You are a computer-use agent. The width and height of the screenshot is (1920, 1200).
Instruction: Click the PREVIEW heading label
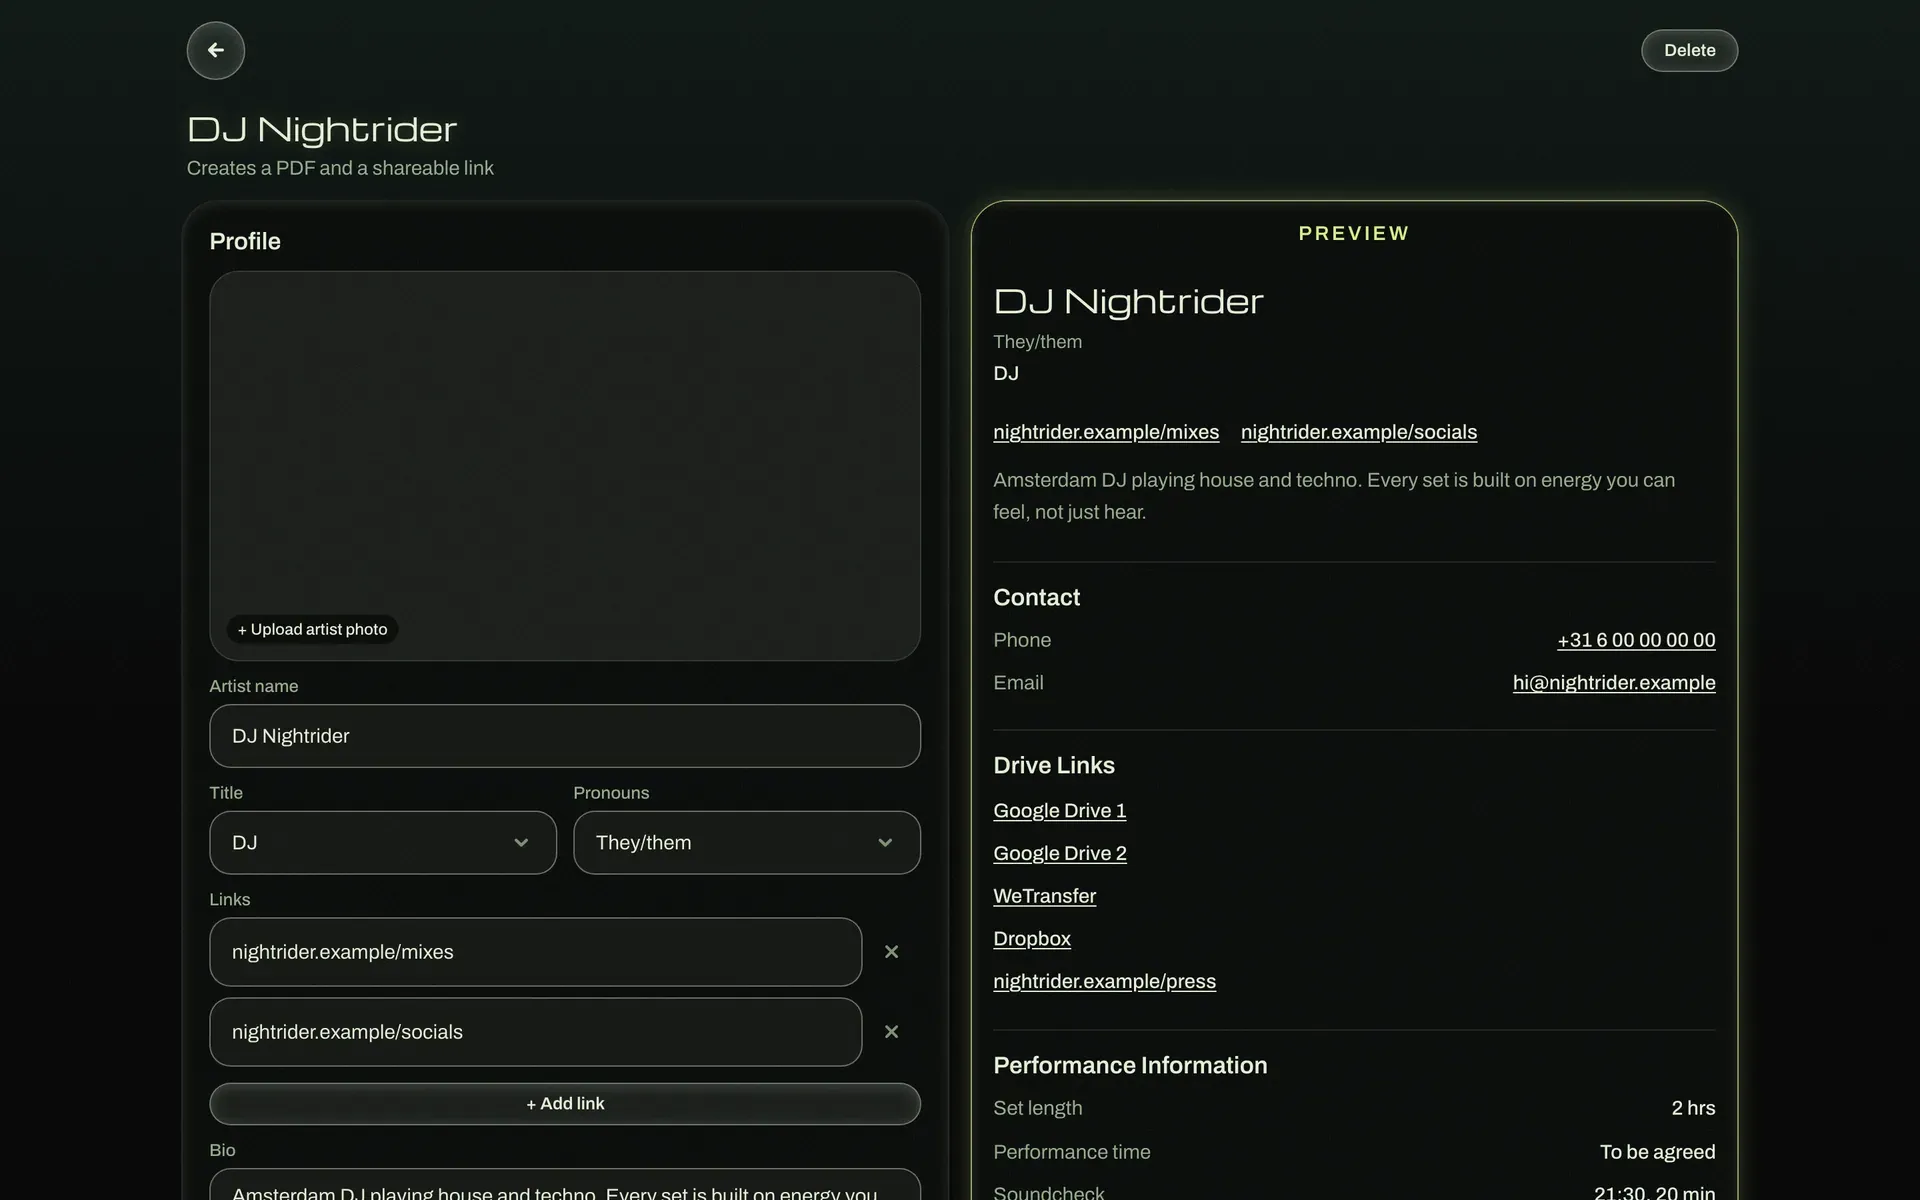coord(1354,233)
